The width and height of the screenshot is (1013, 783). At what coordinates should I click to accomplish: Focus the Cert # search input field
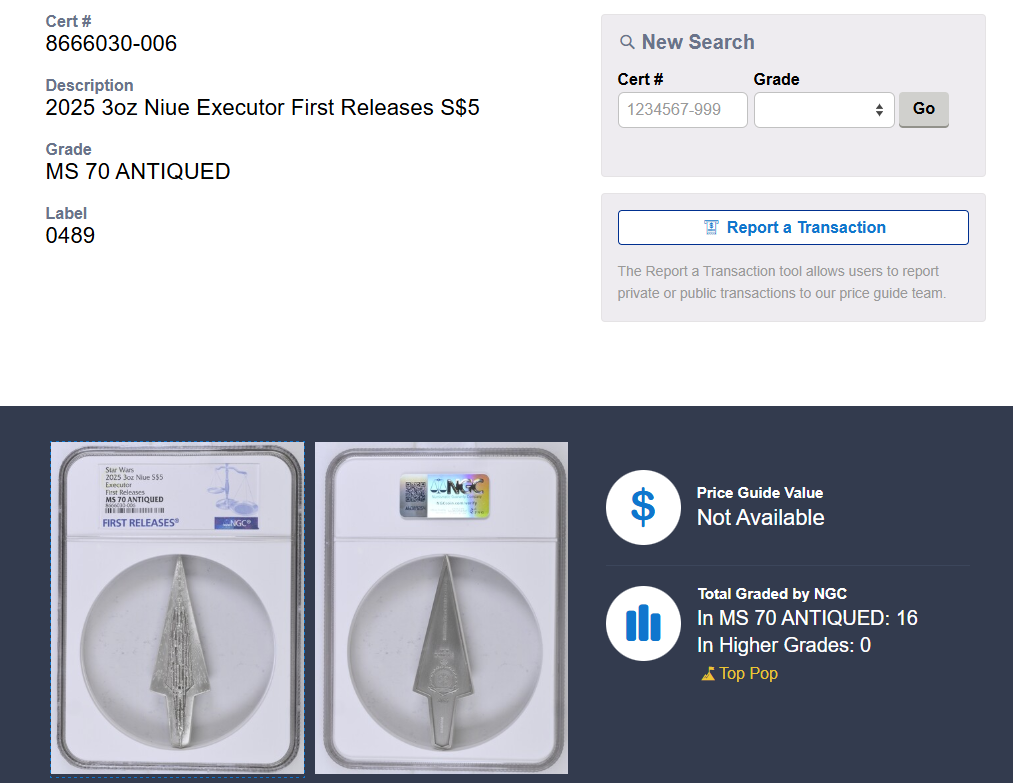[x=682, y=110]
